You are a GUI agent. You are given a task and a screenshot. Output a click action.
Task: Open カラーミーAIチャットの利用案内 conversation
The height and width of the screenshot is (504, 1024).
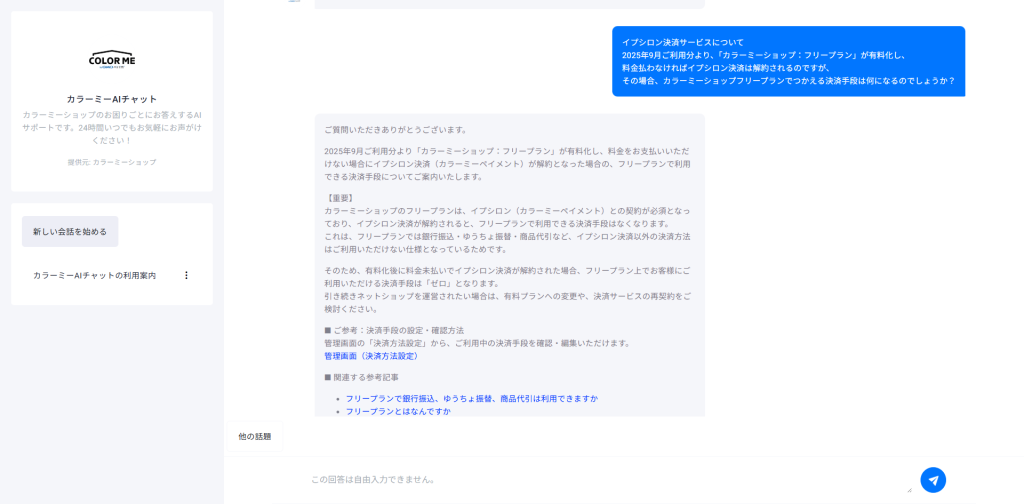point(95,276)
